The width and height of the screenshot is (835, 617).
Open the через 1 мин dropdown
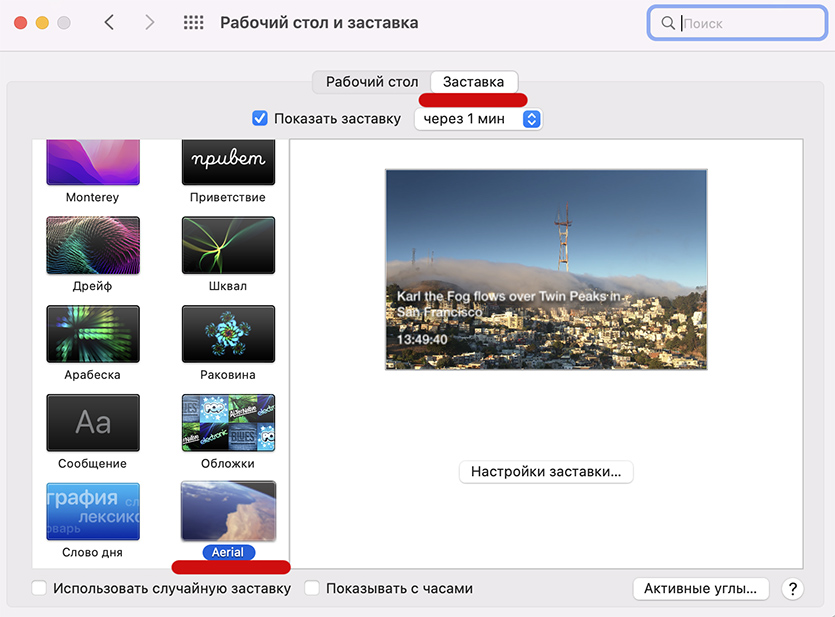[477, 119]
